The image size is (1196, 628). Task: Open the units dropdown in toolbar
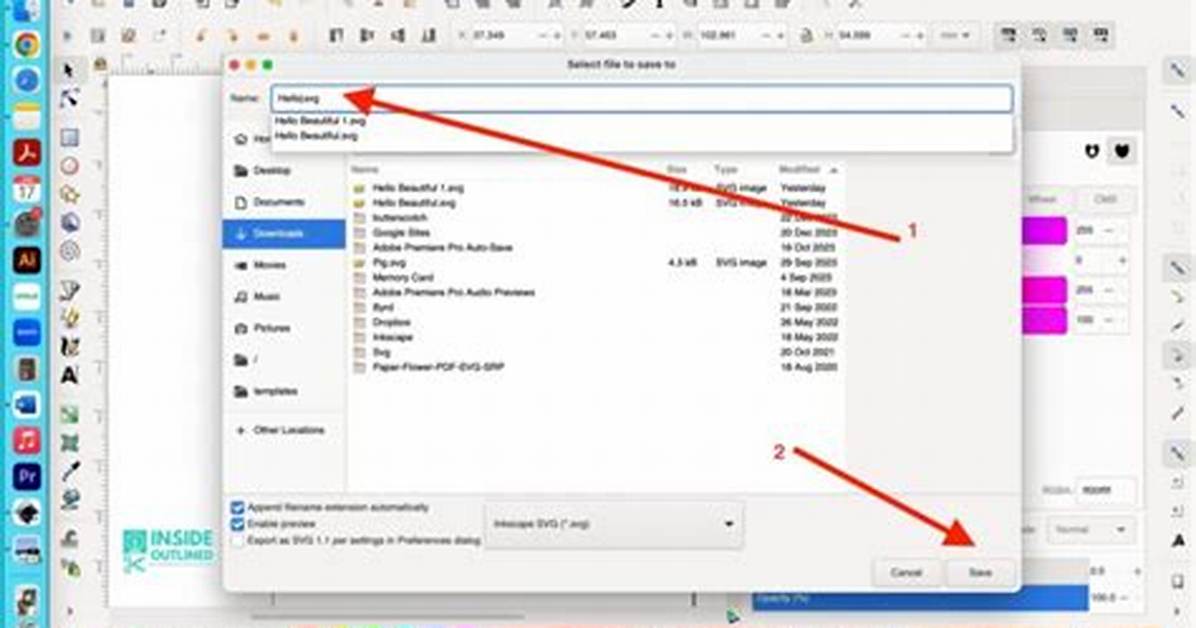click(955, 35)
